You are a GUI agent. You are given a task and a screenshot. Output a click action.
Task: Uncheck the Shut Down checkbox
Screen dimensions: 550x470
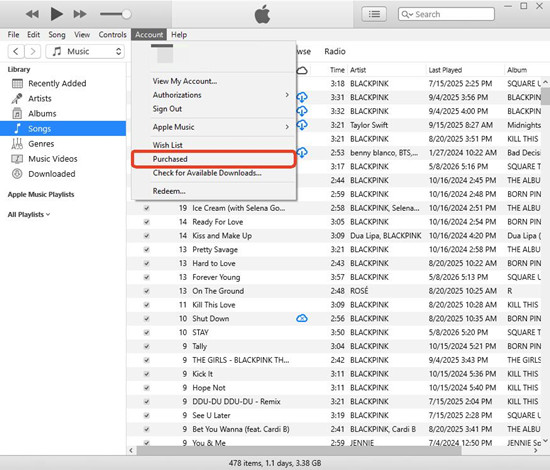coord(147,319)
